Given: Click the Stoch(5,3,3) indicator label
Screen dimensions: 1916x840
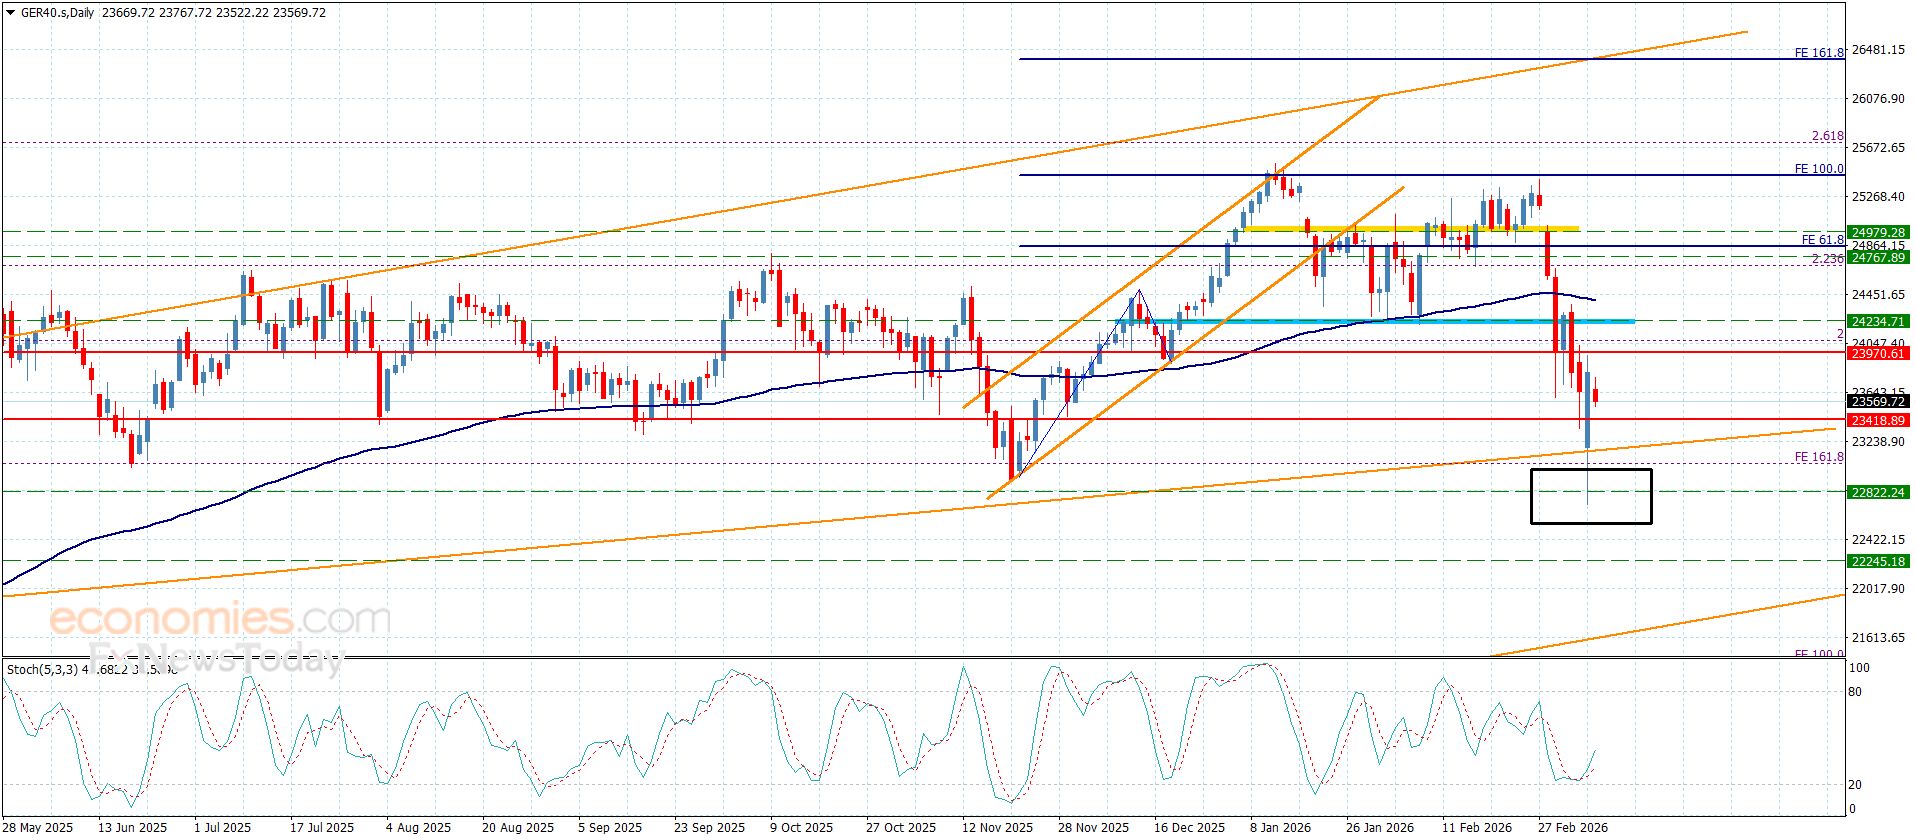Looking at the screenshot, I should point(42,668).
